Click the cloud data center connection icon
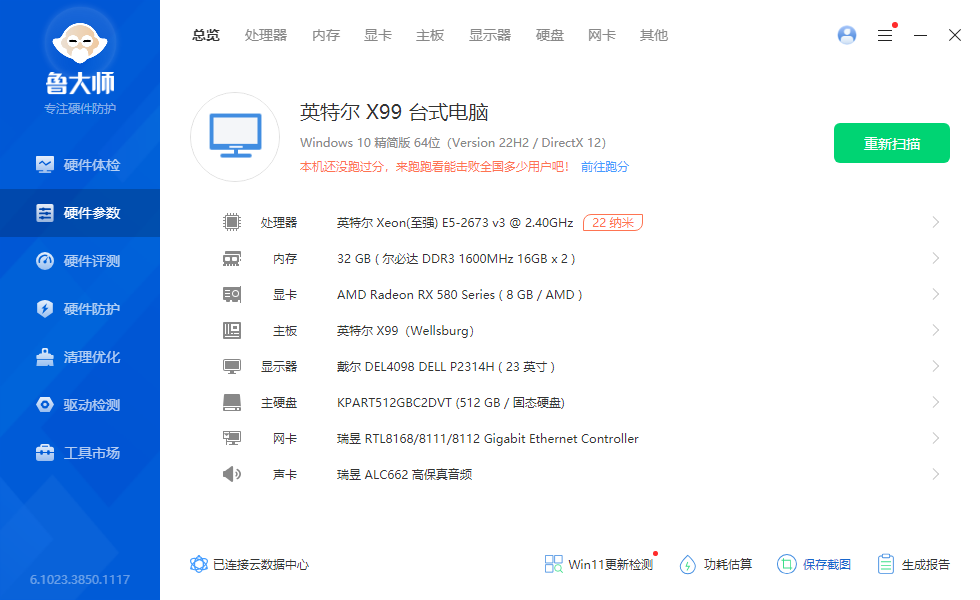Screen dimensions: 980x600 pyautogui.click(x=199, y=564)
